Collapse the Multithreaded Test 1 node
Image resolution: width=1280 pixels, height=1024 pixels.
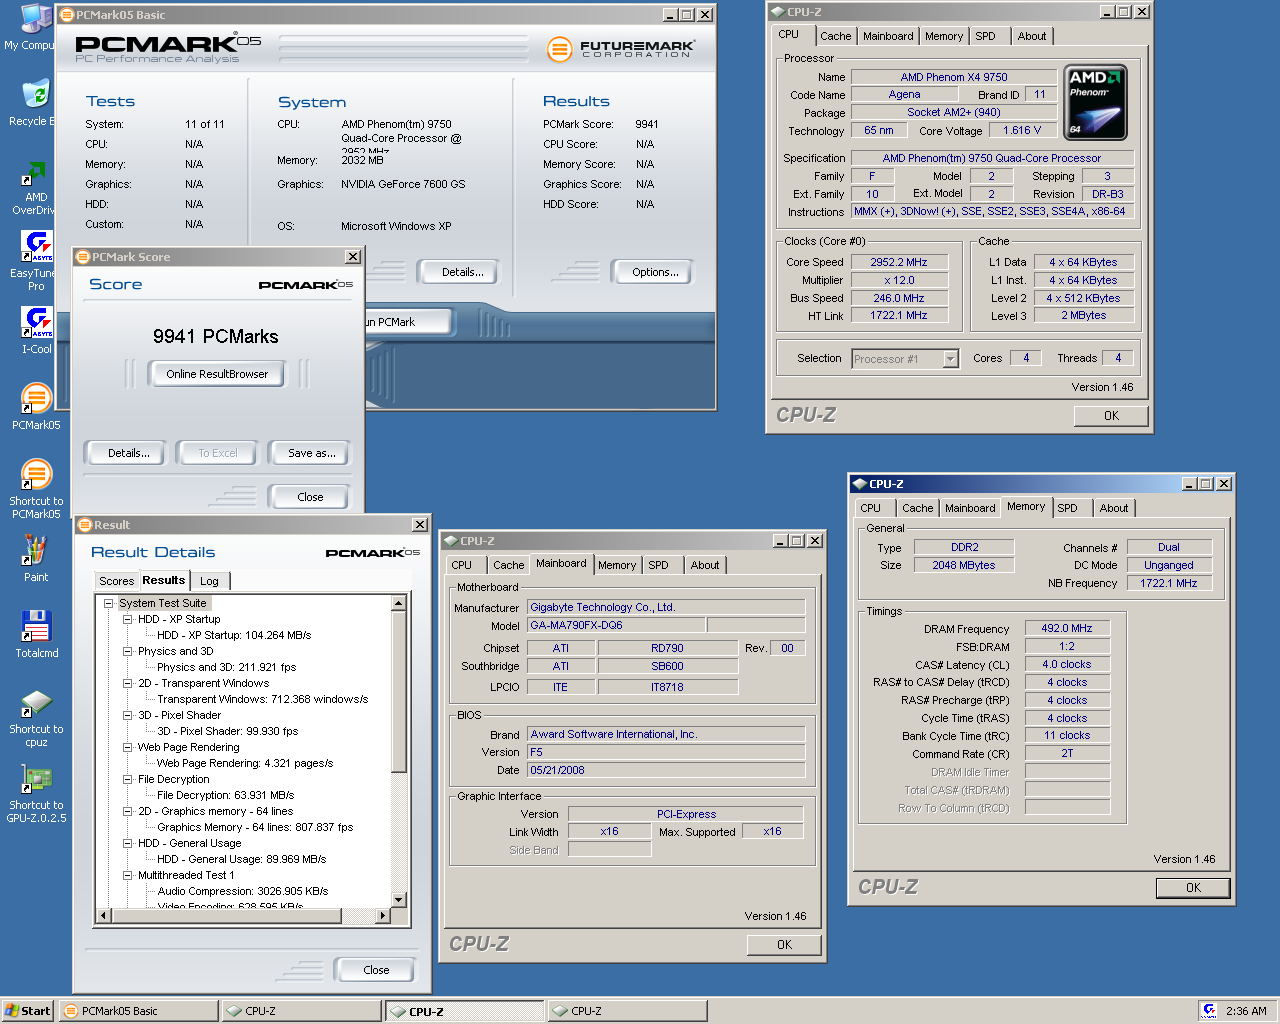(x=128, y=875)
